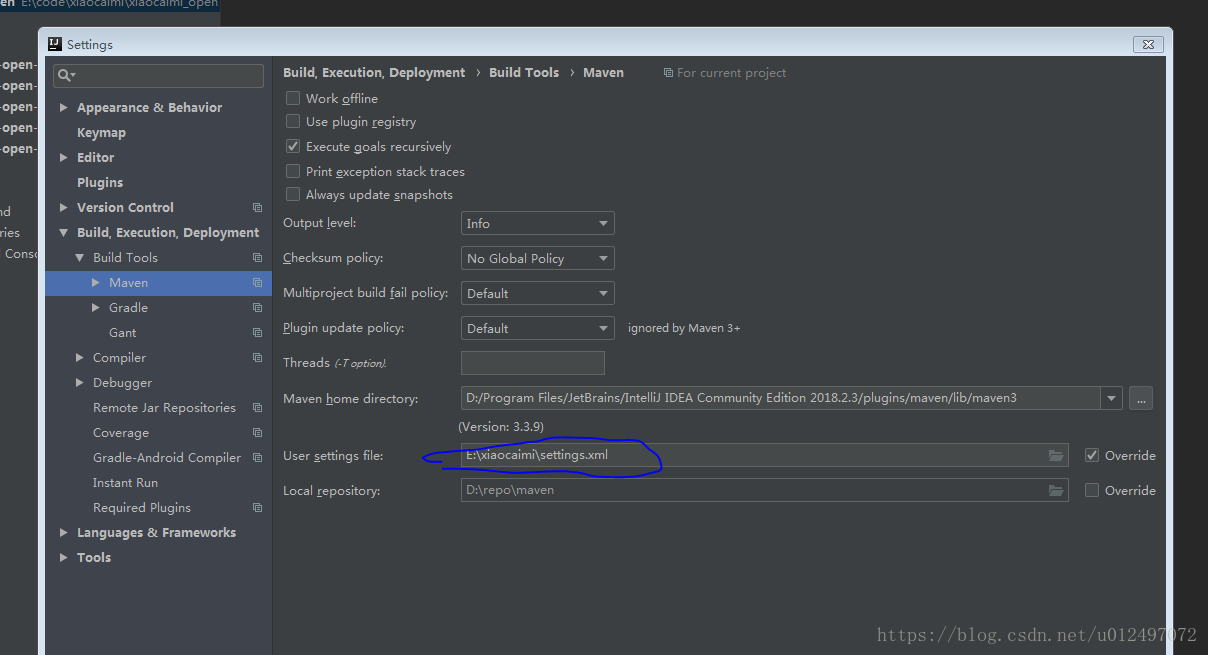
Task: Select Gant under Build Tools
Action: [x=122, y=333]
